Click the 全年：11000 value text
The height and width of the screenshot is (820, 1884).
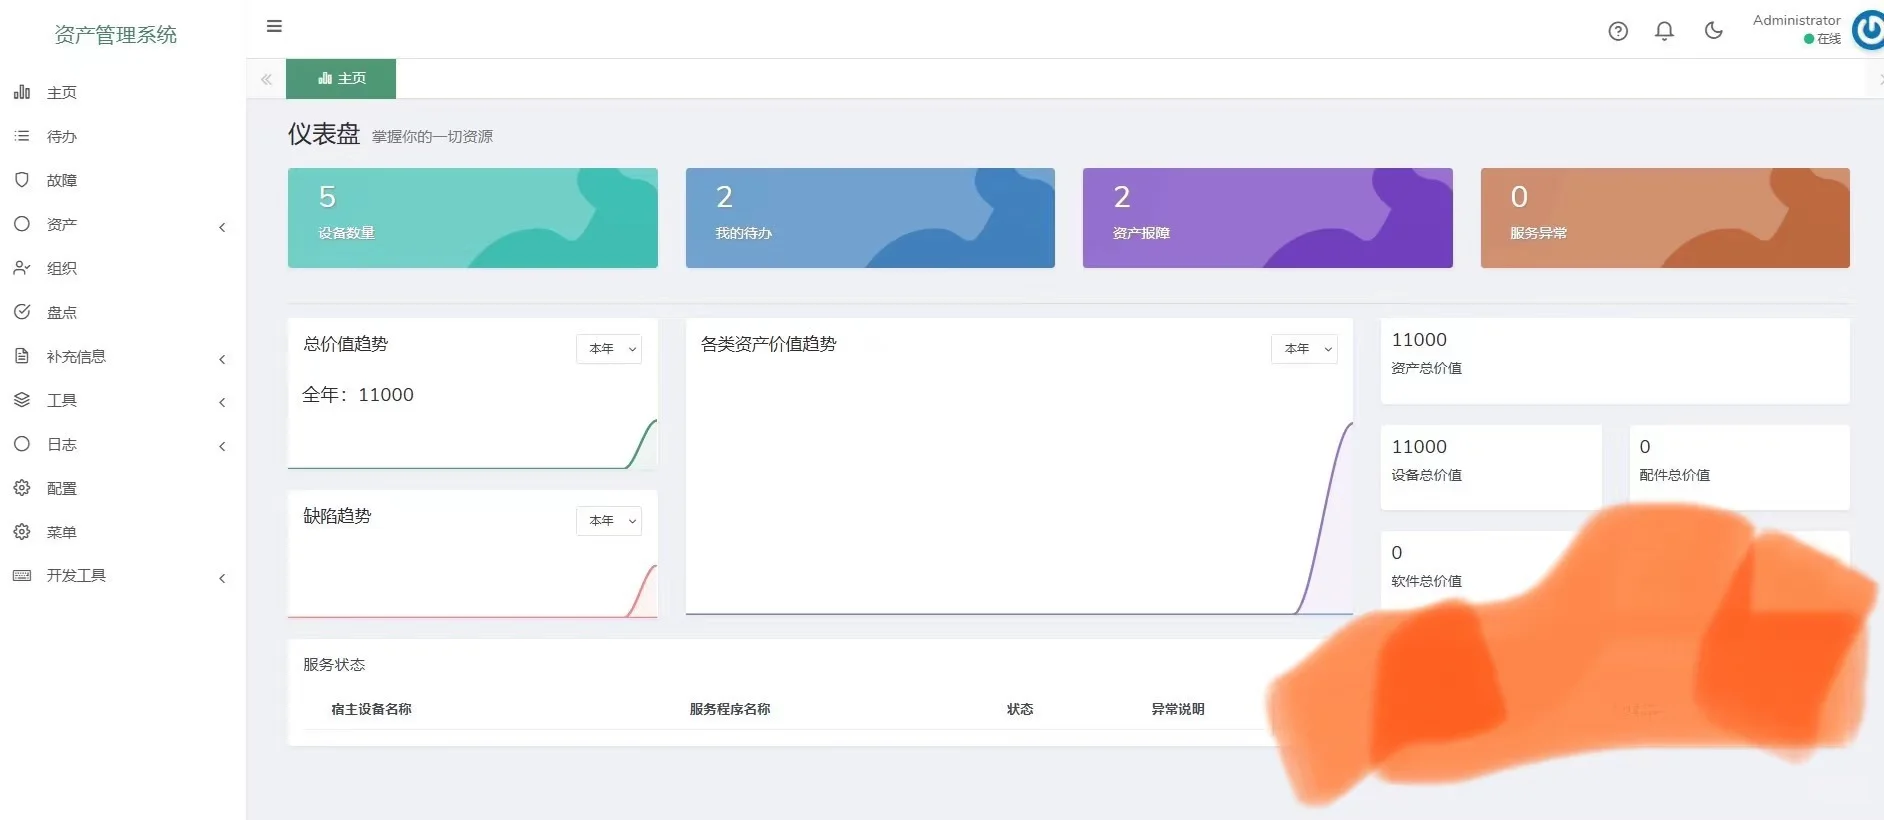[x=358, y=395]
